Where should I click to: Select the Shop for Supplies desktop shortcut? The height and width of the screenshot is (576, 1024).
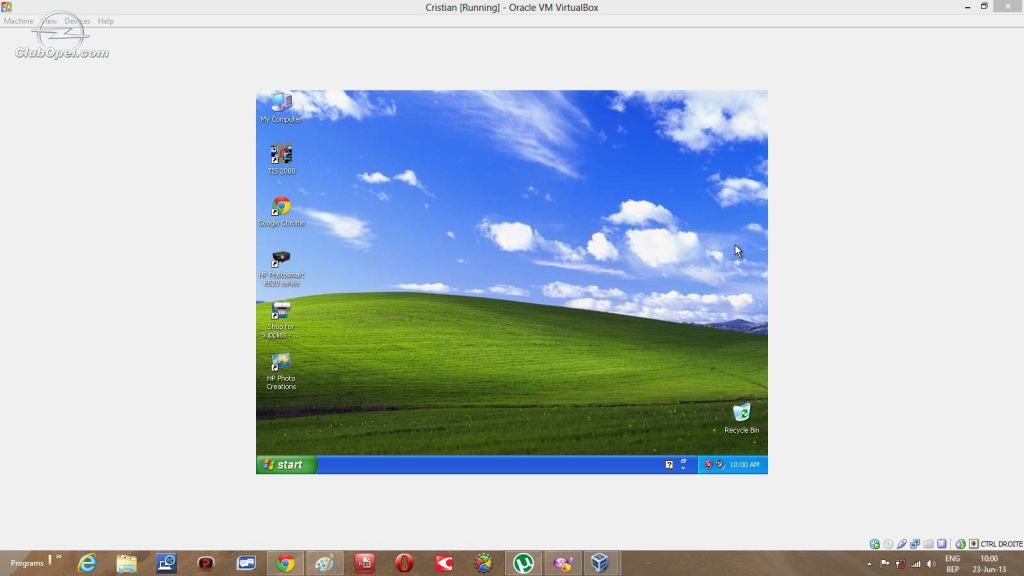pos(281,320)
